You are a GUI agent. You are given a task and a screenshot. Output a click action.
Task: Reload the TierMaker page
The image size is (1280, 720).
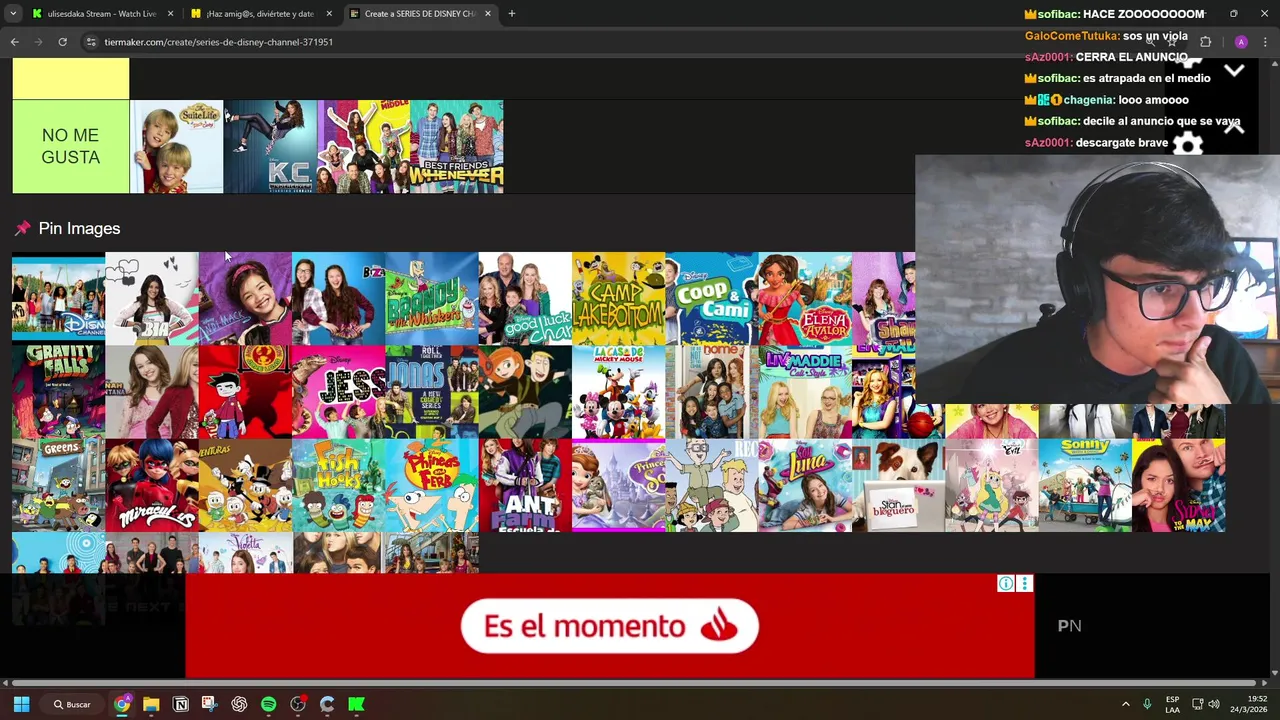pos(62,42)
